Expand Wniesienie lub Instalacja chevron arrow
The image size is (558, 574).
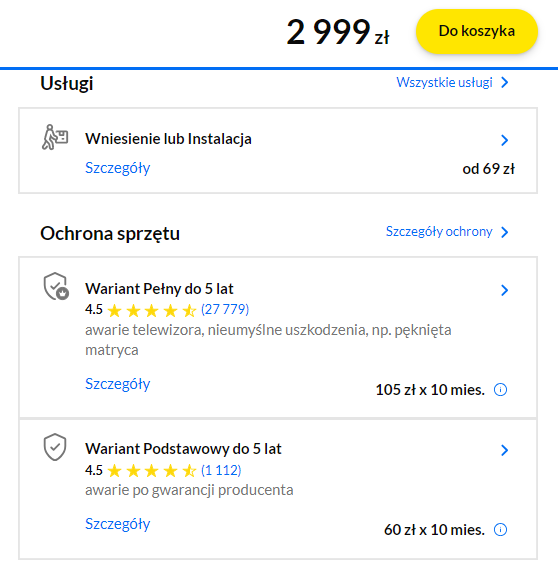(505, 140)
